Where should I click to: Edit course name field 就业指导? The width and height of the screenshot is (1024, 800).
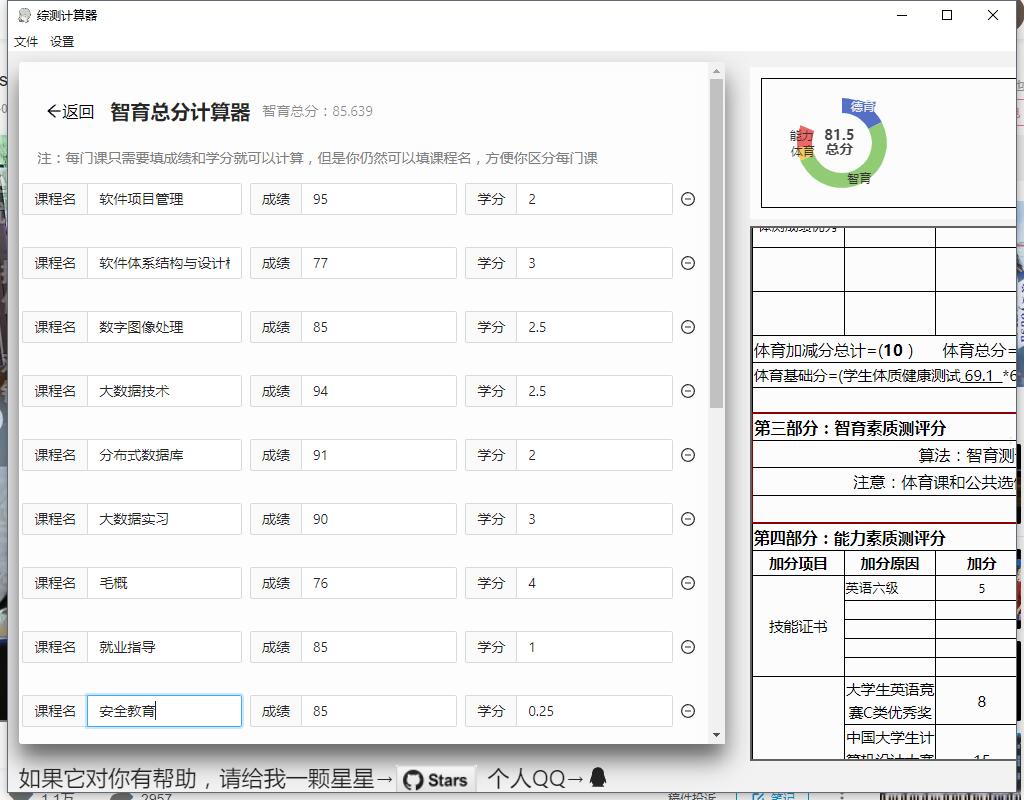(x=164, y=647)
